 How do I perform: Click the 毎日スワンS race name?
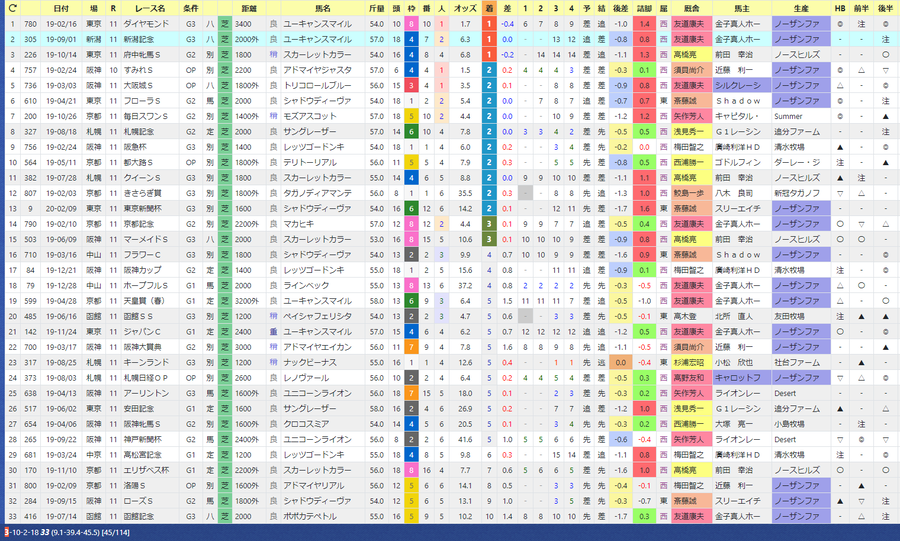(146, 116)
